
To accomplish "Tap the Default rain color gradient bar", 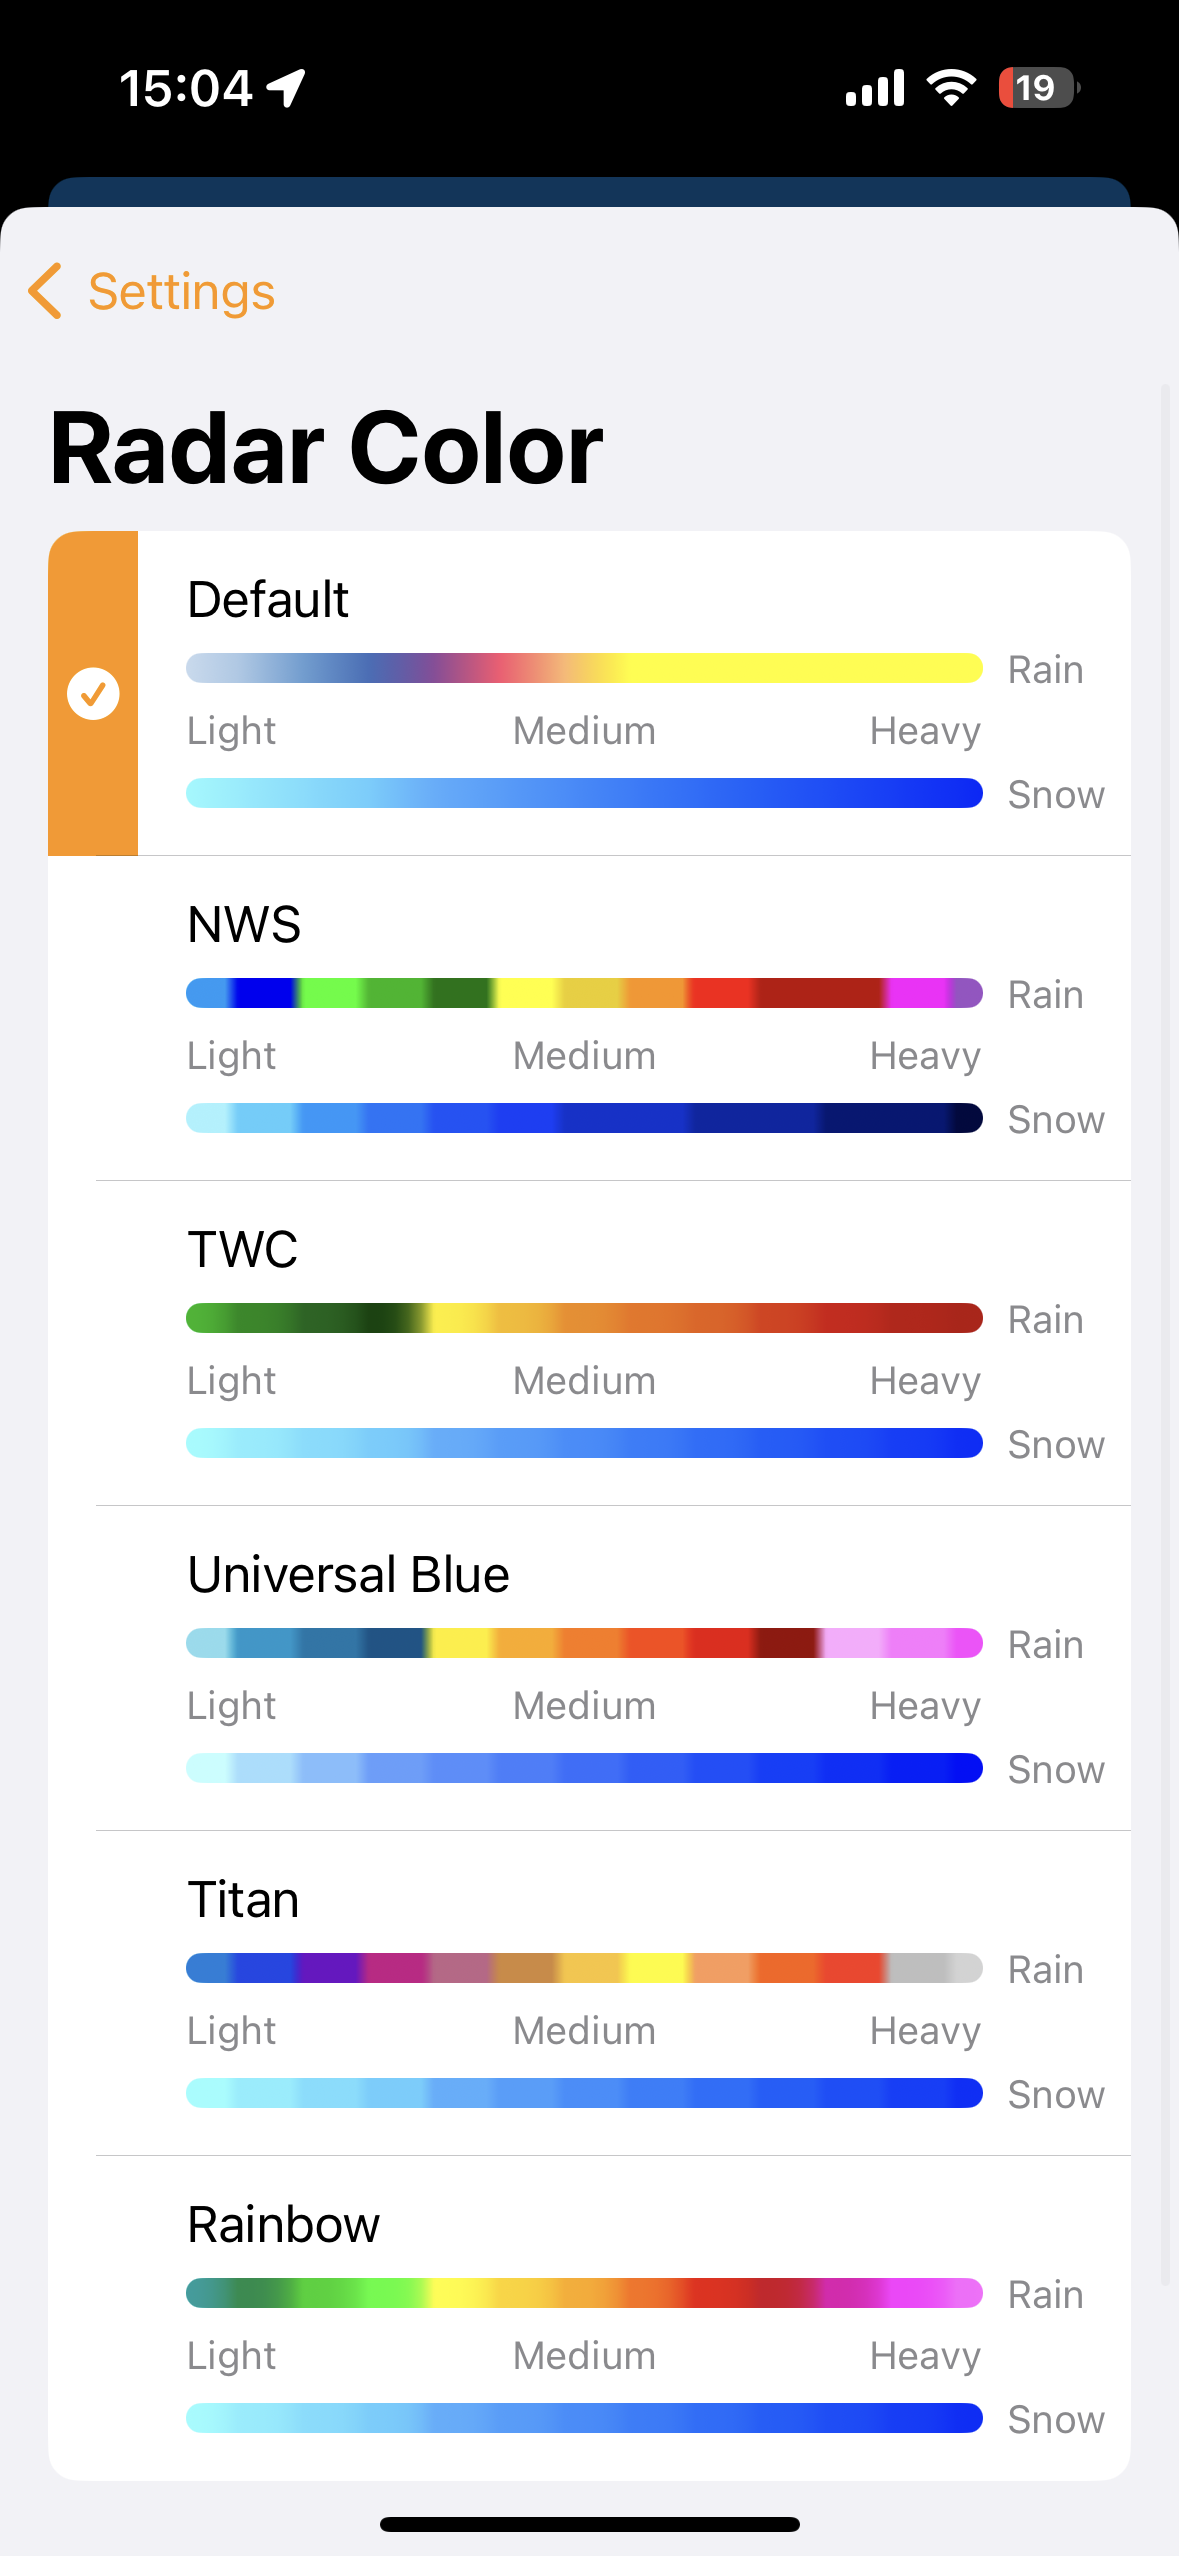I will [584, 668].
